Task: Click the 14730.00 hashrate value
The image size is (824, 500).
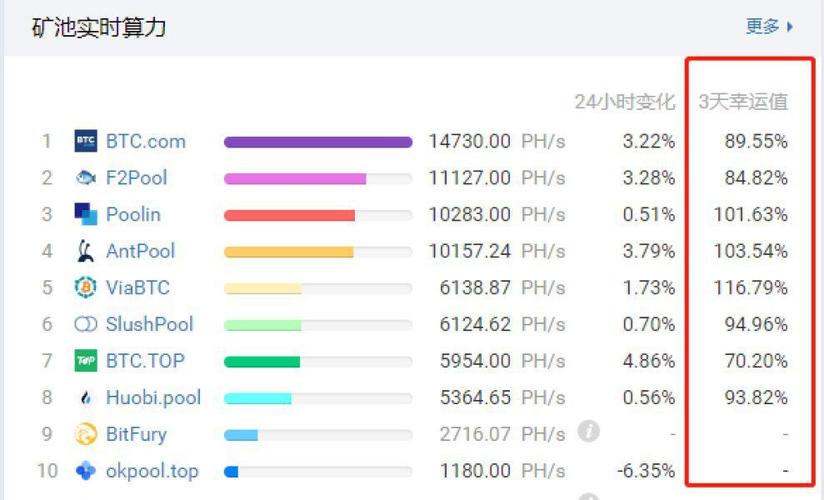Action: (469, 141)
